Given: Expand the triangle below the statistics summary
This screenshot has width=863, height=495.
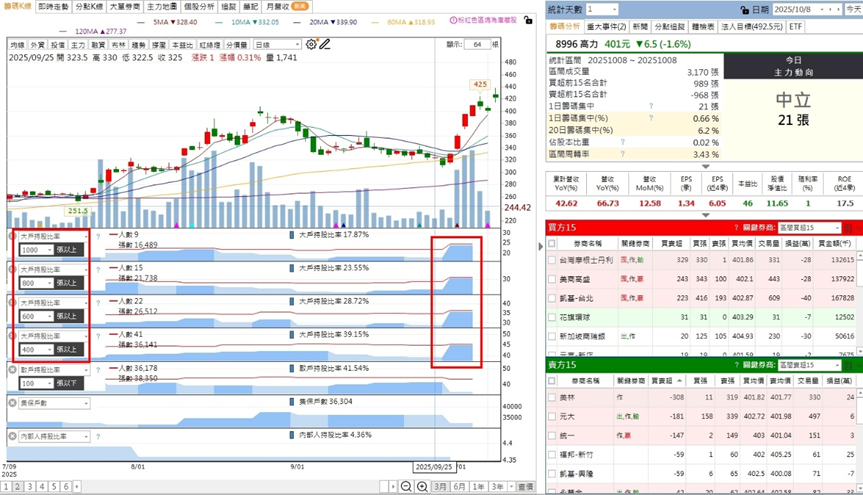Looking at the screenshot, I should (x=706, y=166).
